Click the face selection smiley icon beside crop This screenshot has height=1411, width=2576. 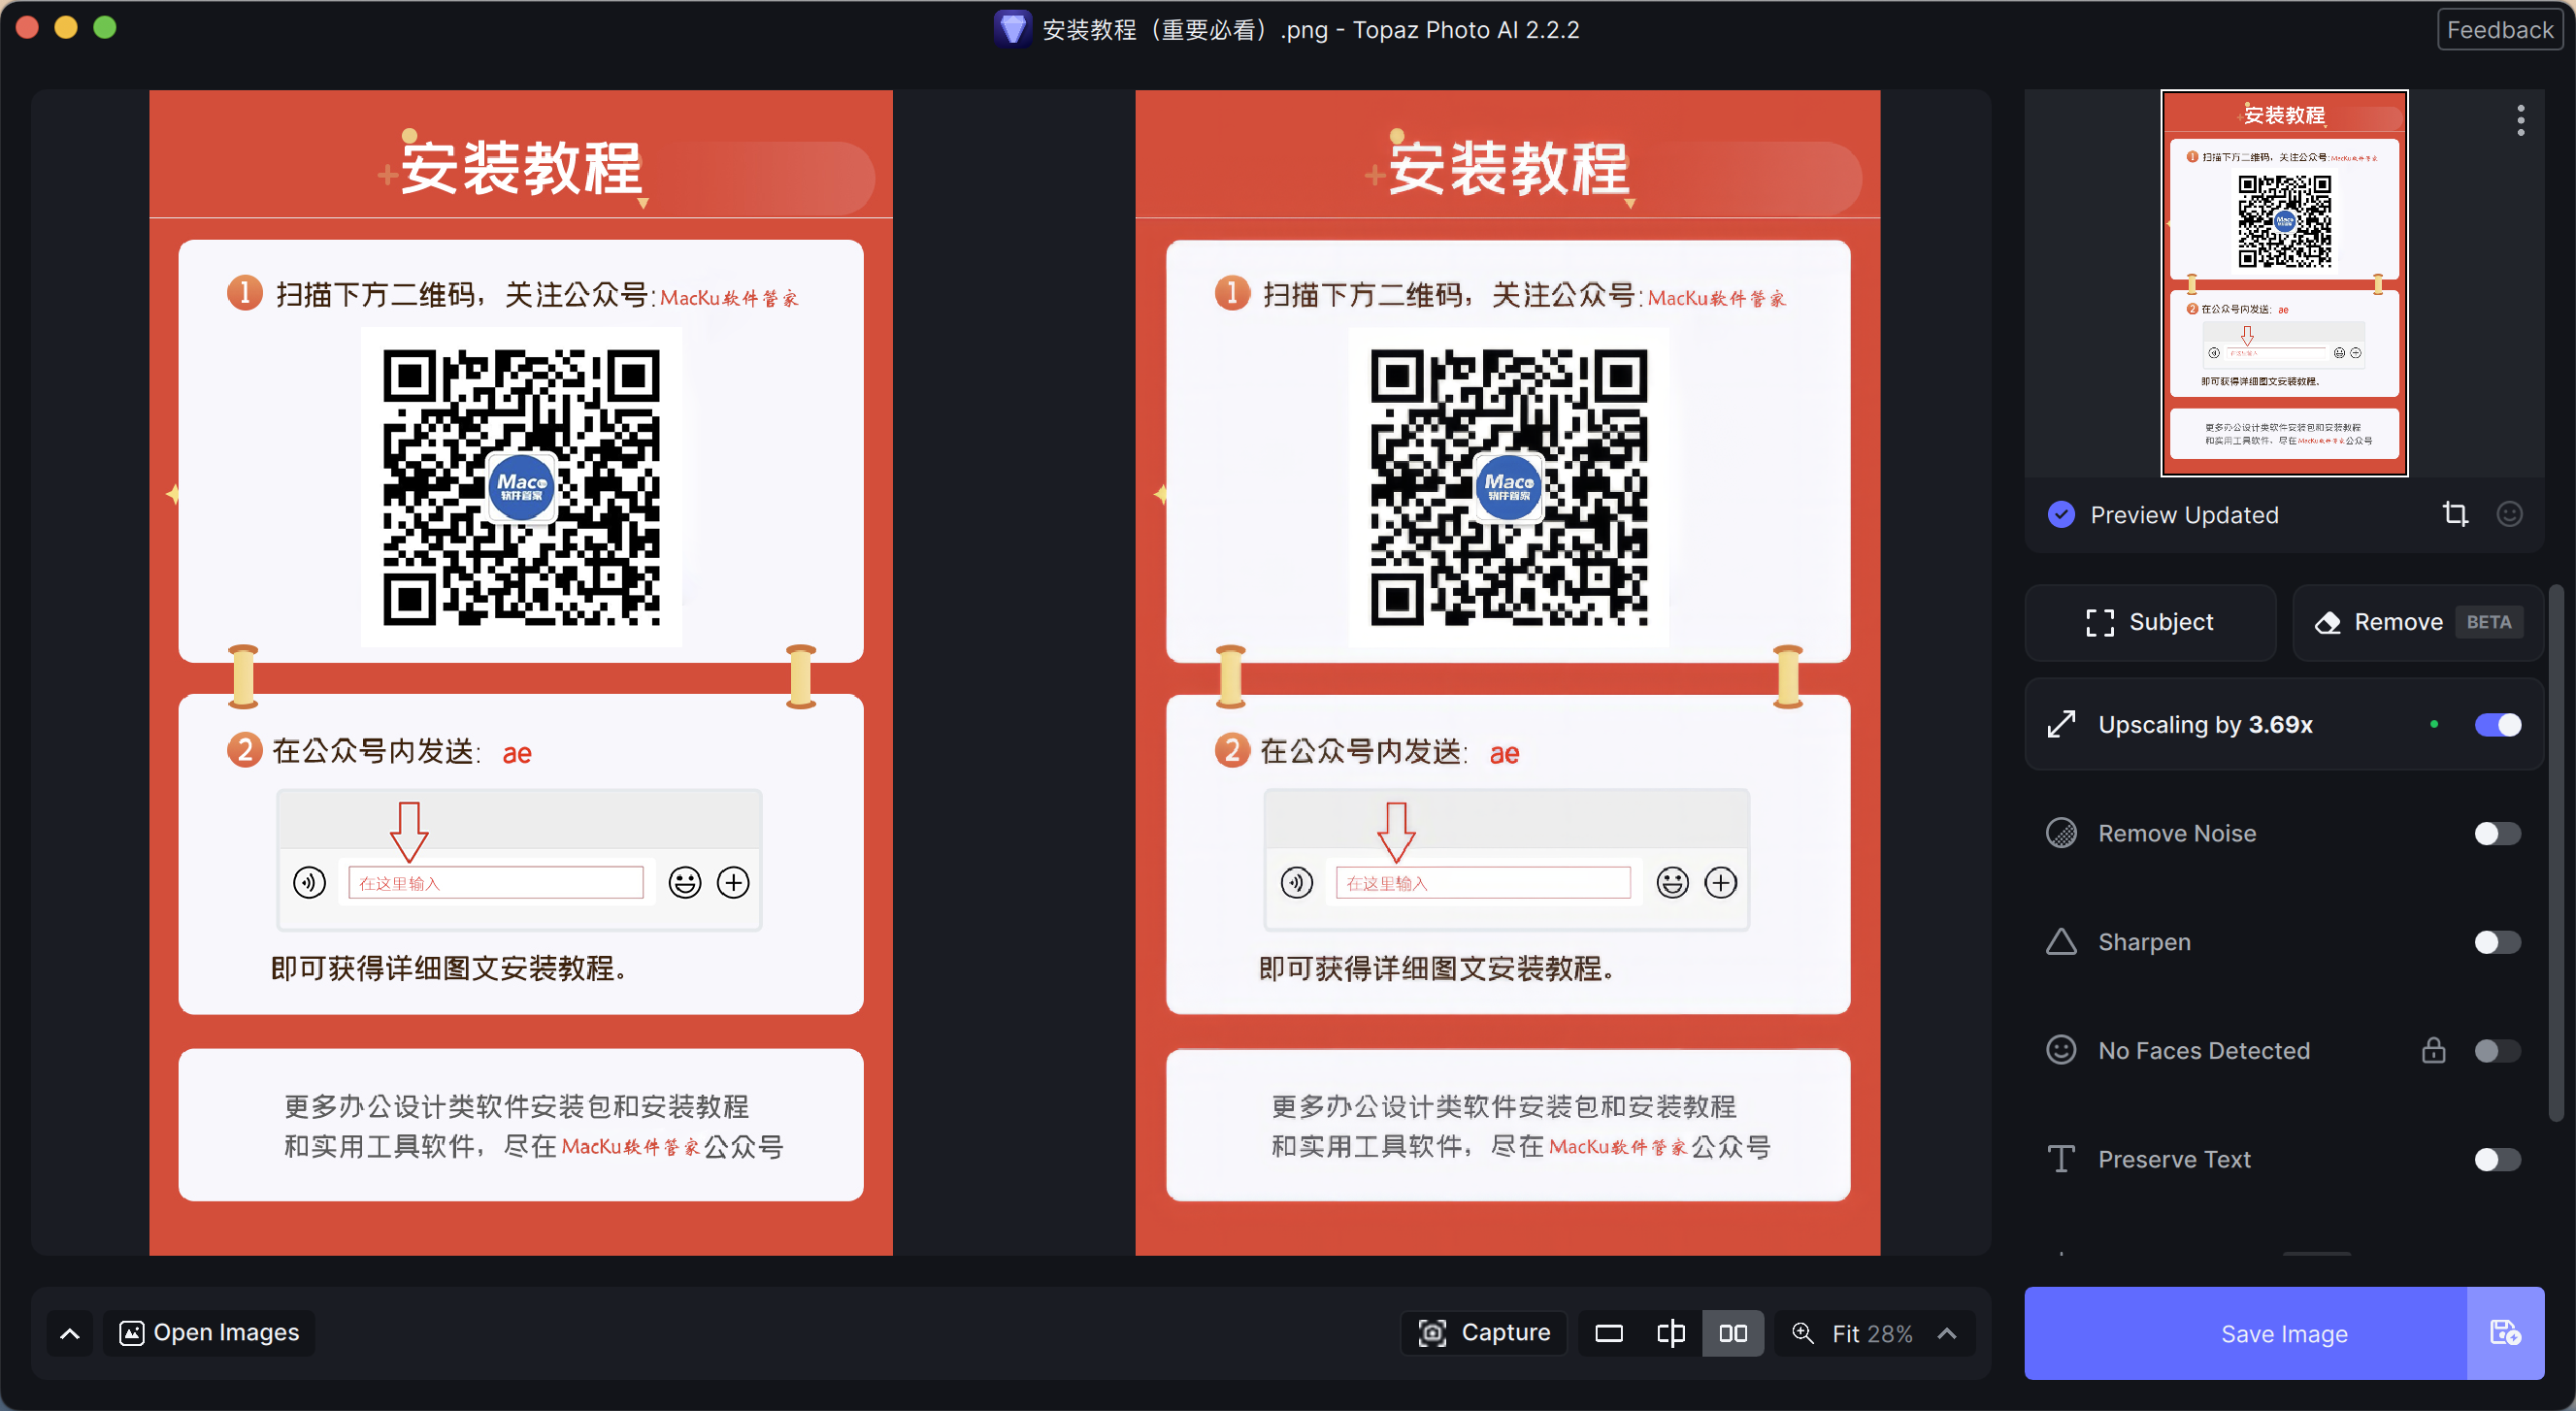coord(2509,514)
